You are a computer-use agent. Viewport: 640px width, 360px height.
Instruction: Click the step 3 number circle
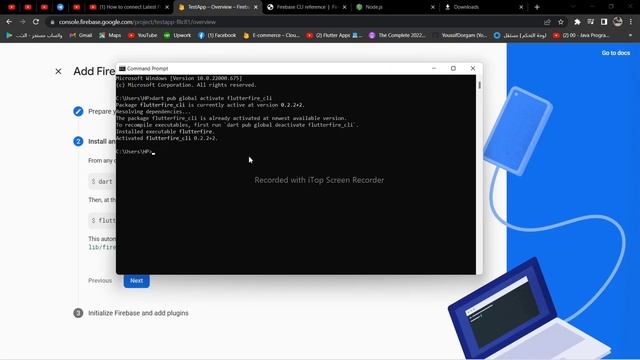(78, 313)
